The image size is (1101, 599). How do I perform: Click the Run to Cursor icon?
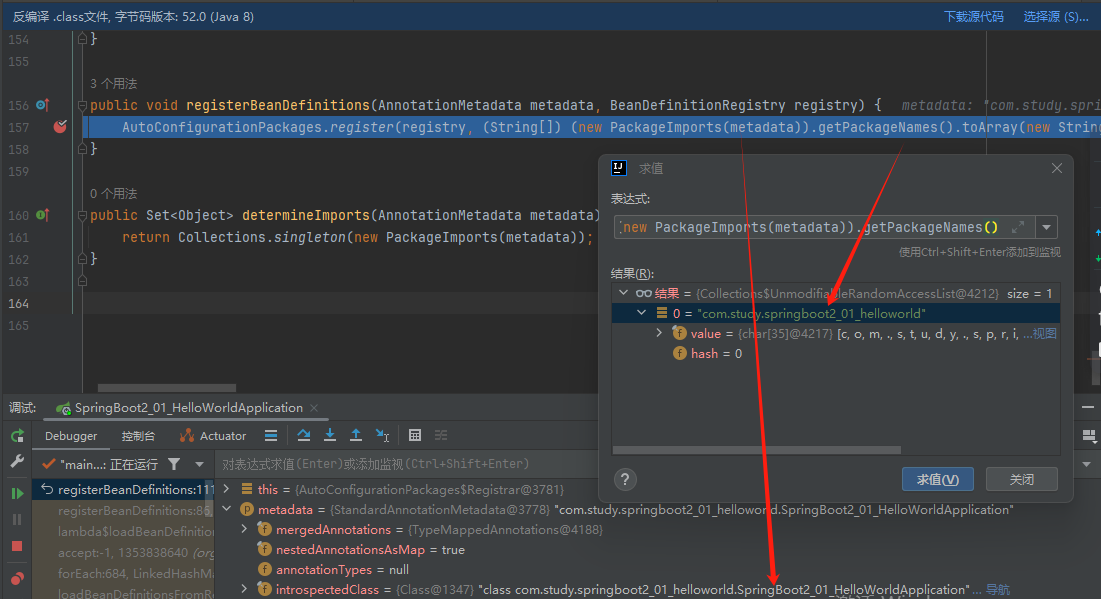[x=382, y=436]
